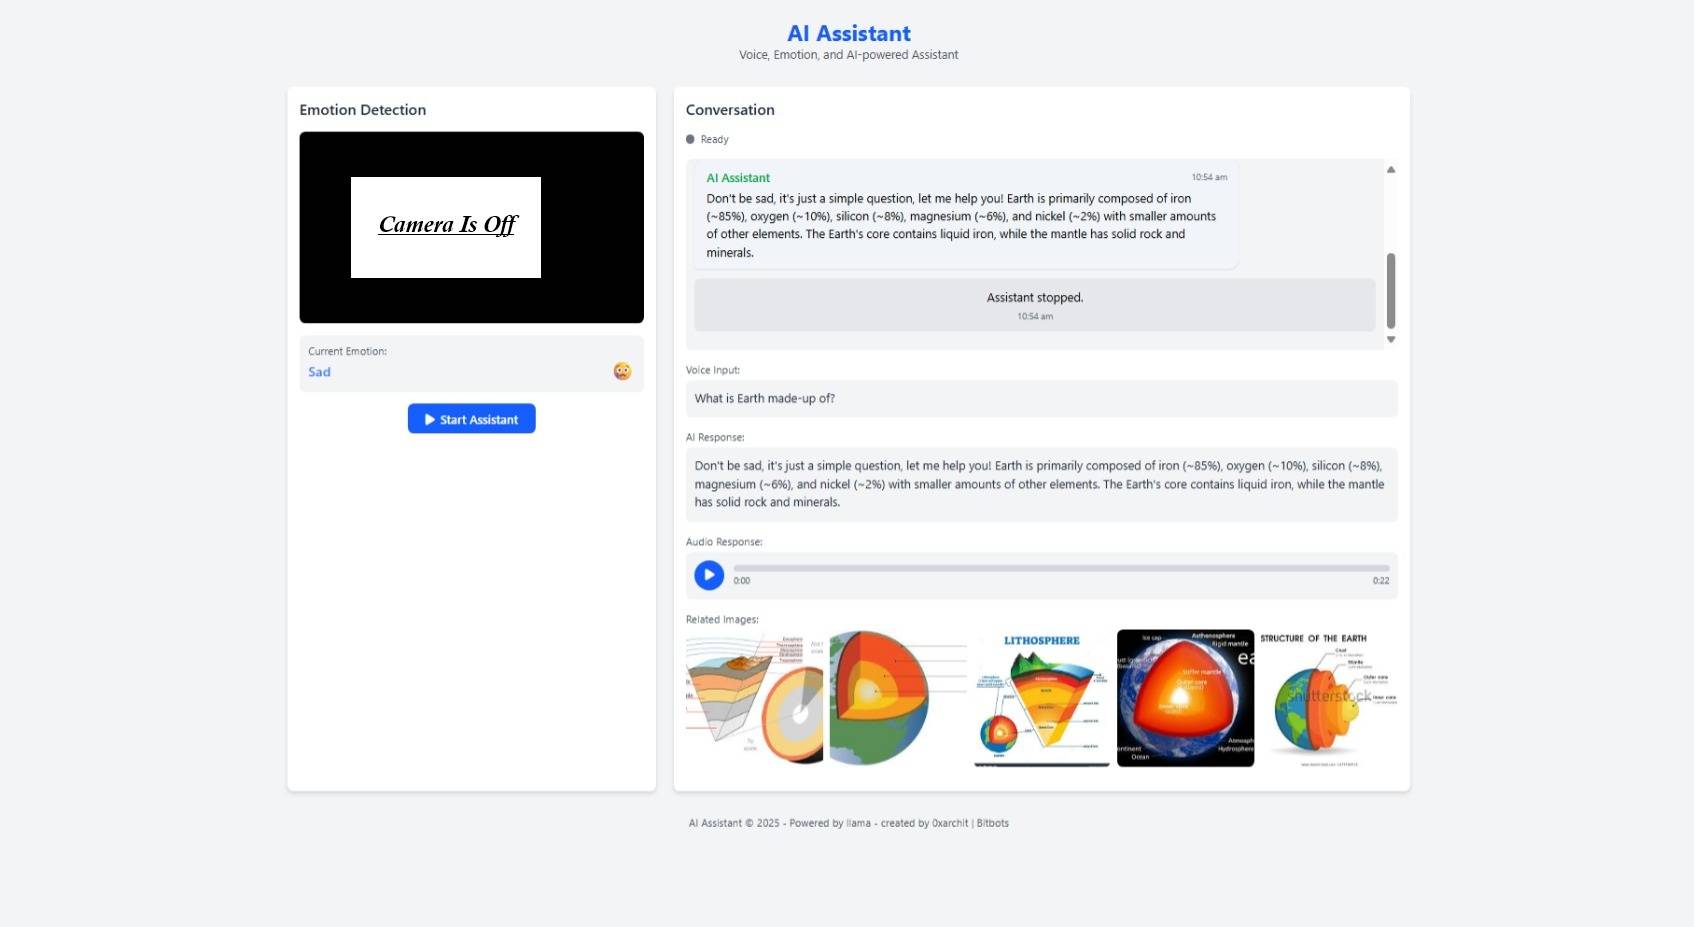Select the Assistant stopped message
Viewport: 1694px width, 927px height.
click(x=1035, y=304)
